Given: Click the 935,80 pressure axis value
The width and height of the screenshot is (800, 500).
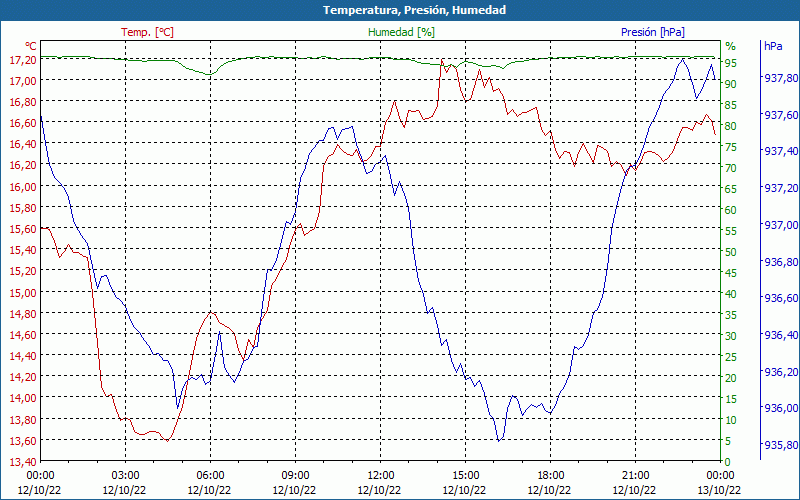Looking at the screenshot, I should coord(781,445).
